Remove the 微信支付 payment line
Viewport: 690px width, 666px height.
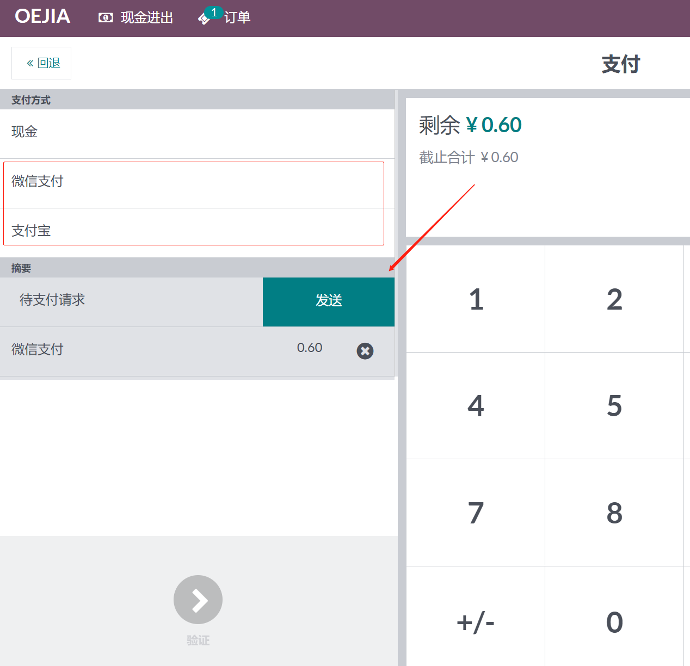[x=365, y=351]
